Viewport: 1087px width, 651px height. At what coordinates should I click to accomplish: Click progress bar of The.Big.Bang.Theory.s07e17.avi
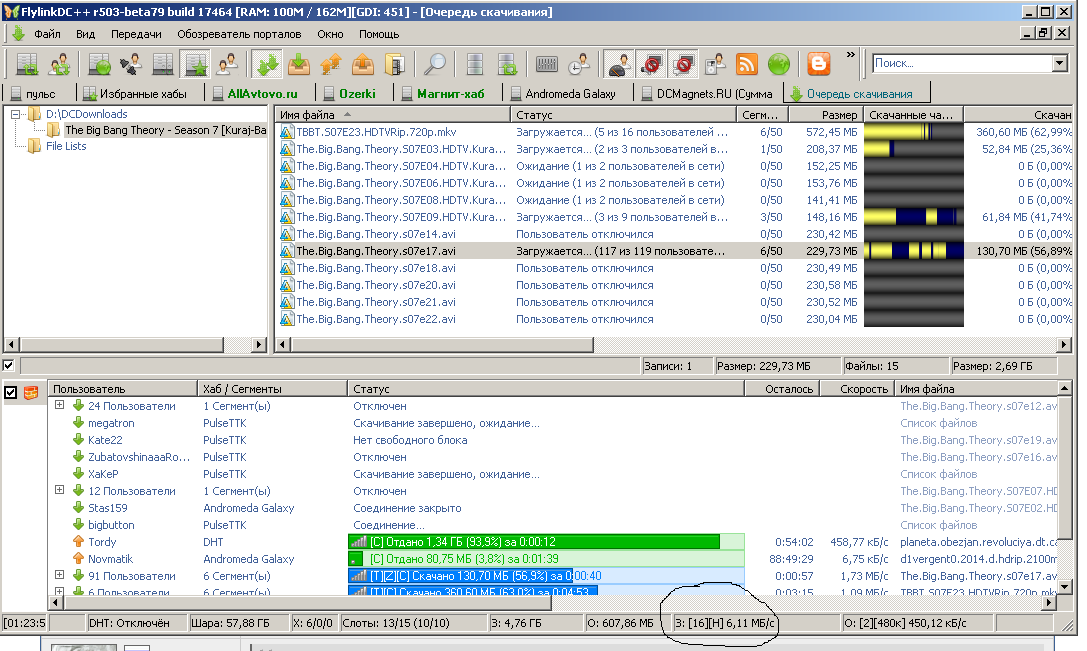tap(913, 251)
